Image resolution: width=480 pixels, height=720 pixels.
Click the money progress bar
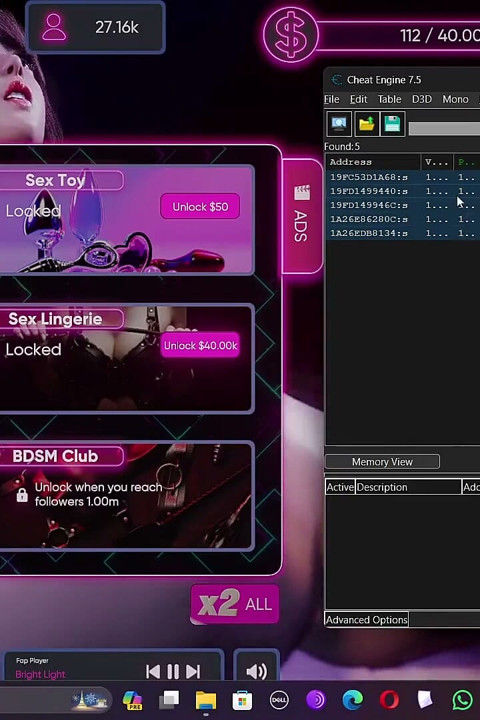400,35
